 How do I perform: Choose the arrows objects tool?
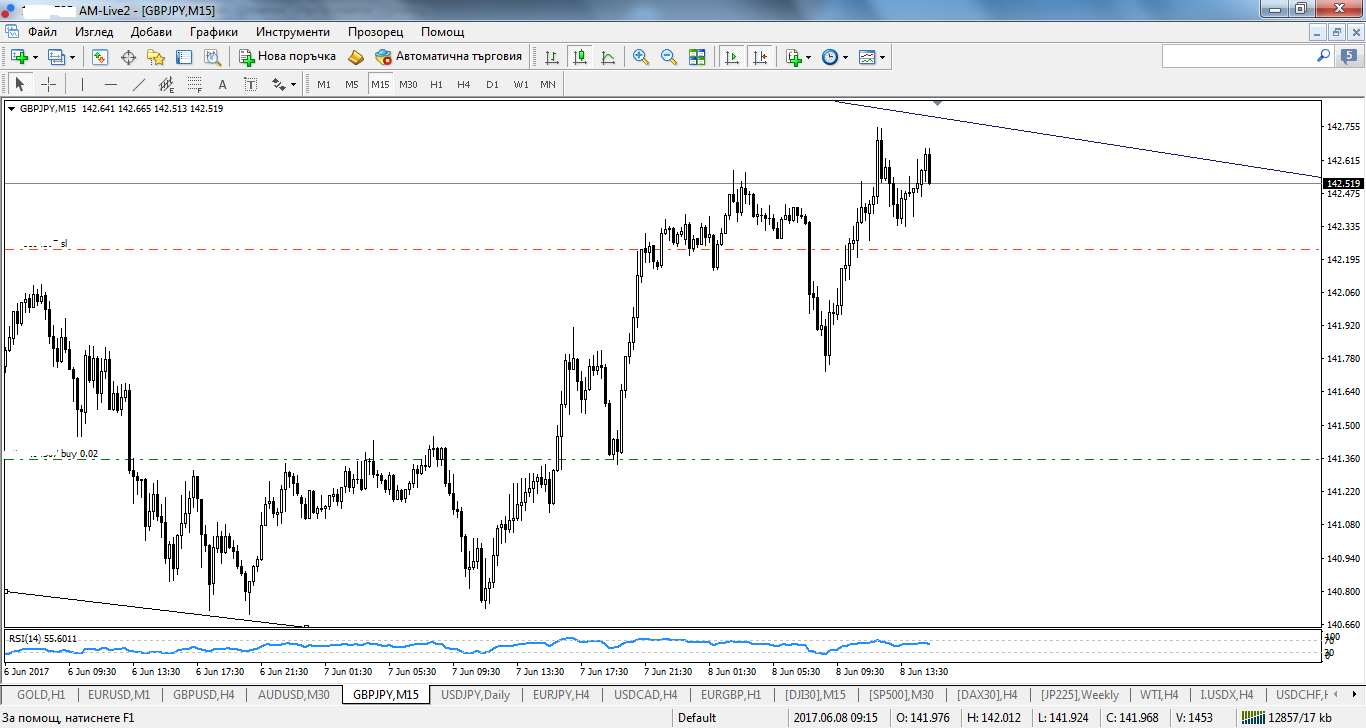(x=279, y=84)
